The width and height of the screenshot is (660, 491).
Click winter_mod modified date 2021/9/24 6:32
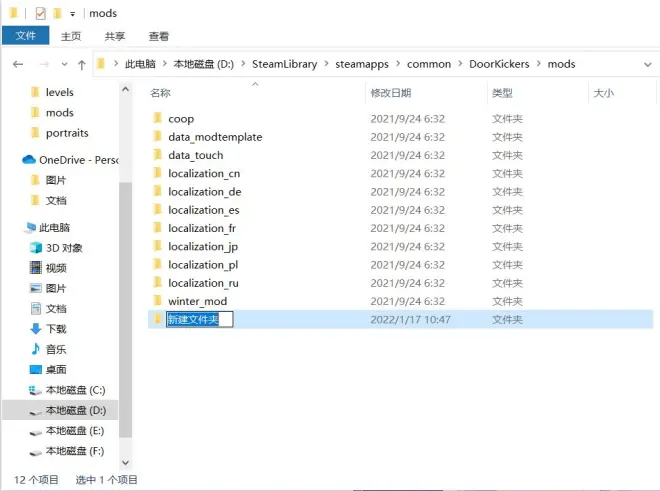(407, 301)
